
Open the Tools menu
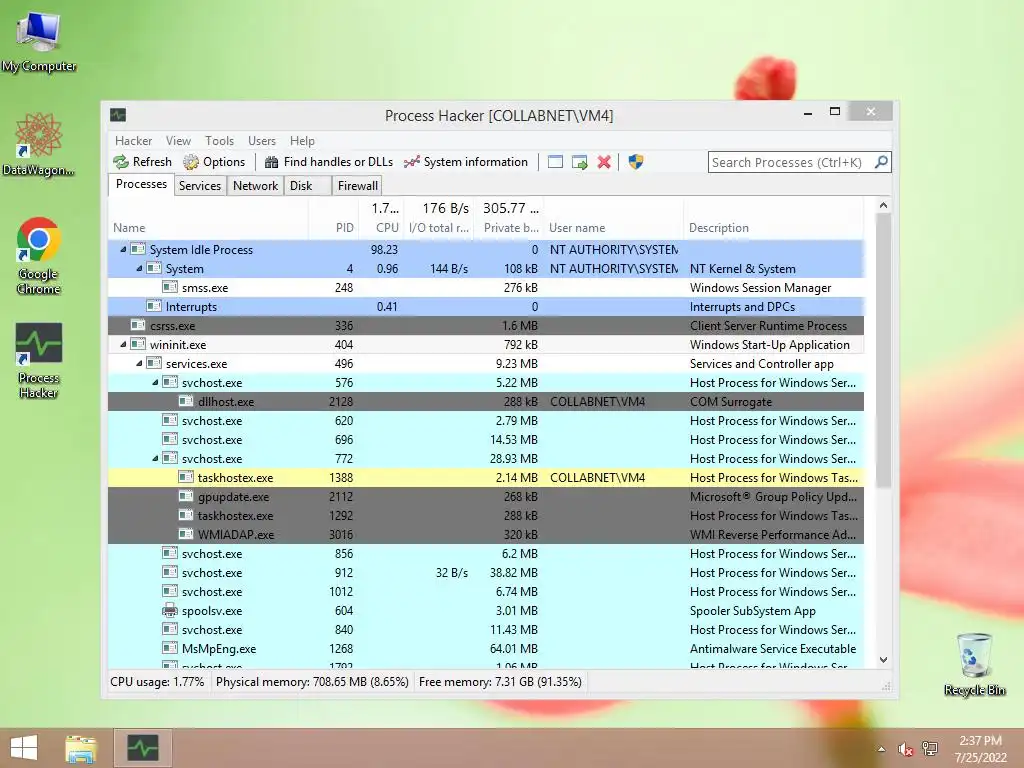(x=219, y=141)
